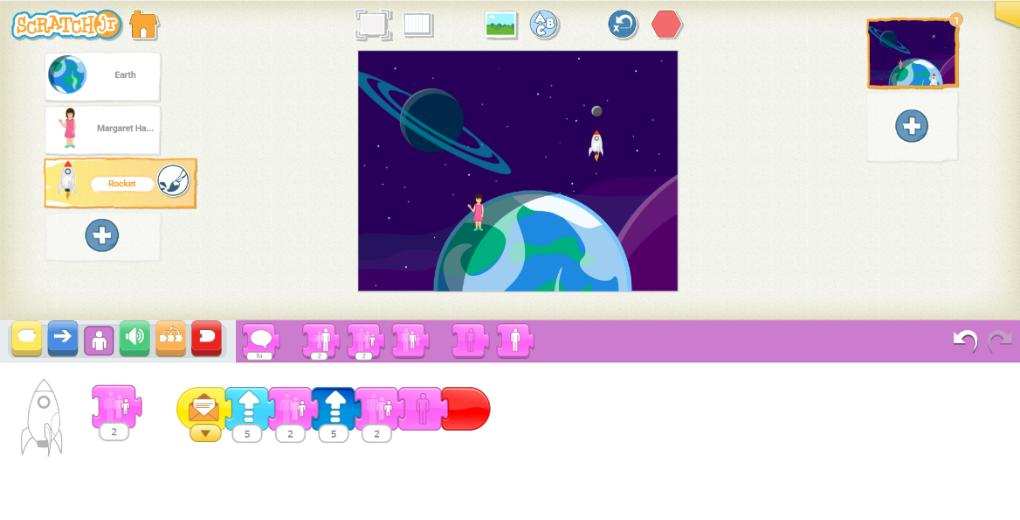Viewport: 1020px width, 520px height.
Task: Open the red End blocks category
Action: pyautogui.click(x=206, y=338)
